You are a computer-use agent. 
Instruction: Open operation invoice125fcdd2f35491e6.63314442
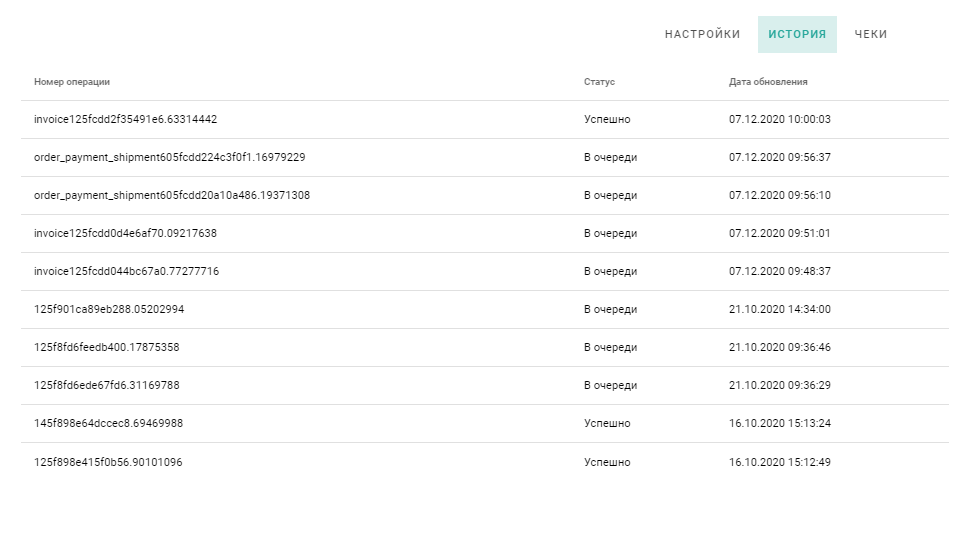coord(125,119)
